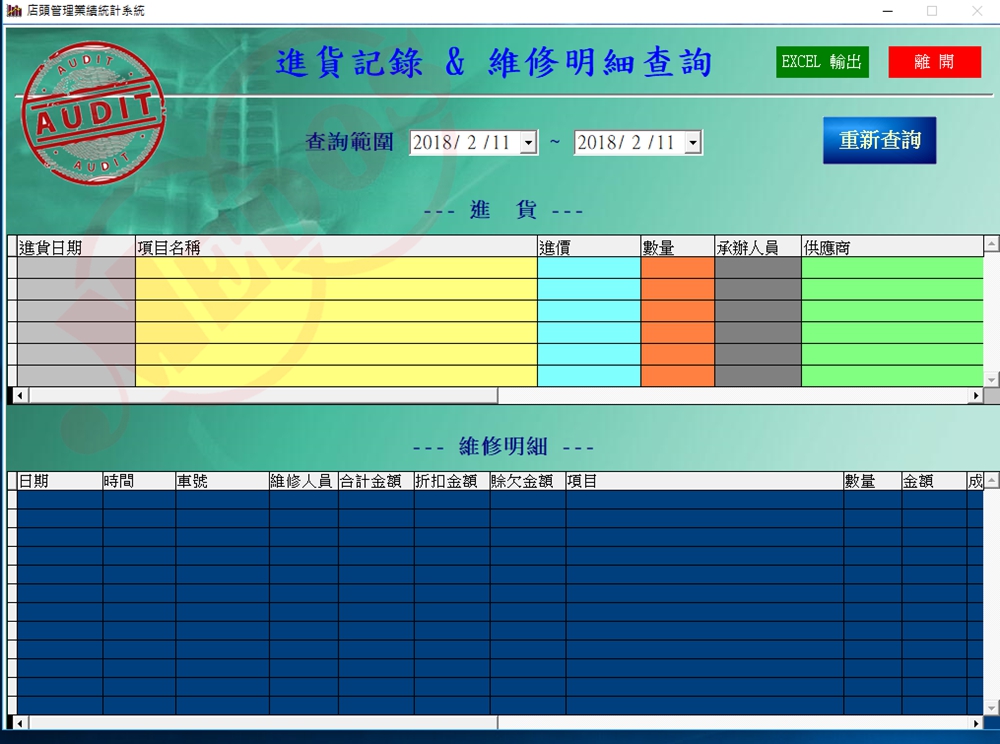Click the first yellow 項目名稱 cell

point(336,268)
